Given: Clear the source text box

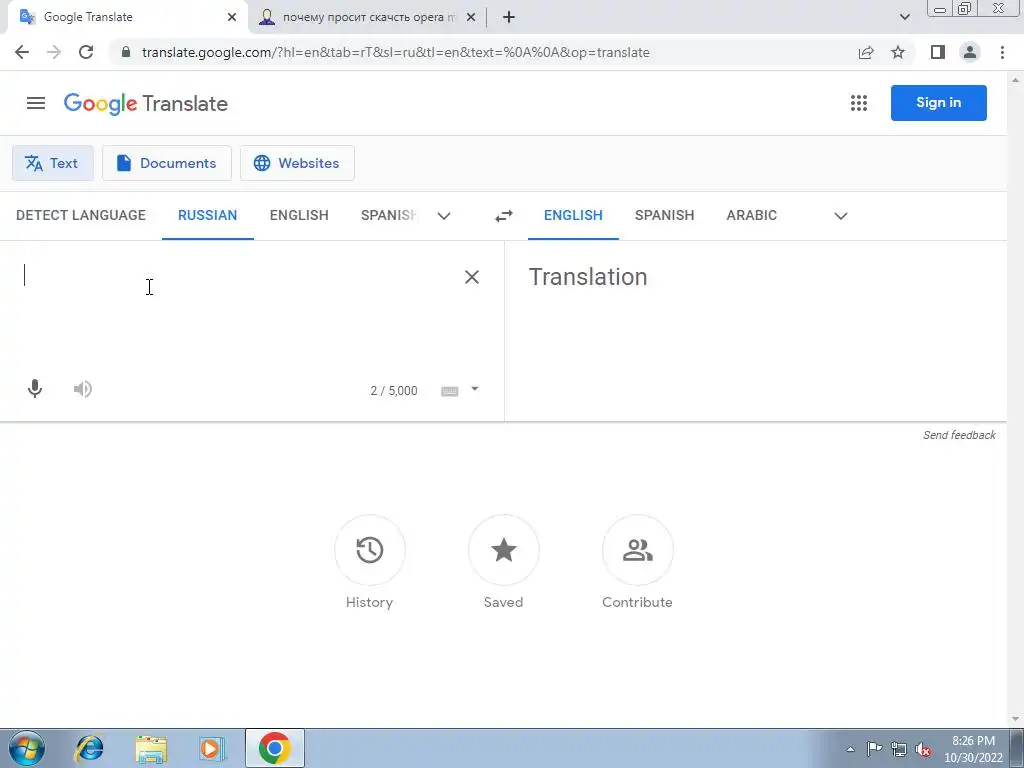Looking at the screenshot, I should pos(472,277).
